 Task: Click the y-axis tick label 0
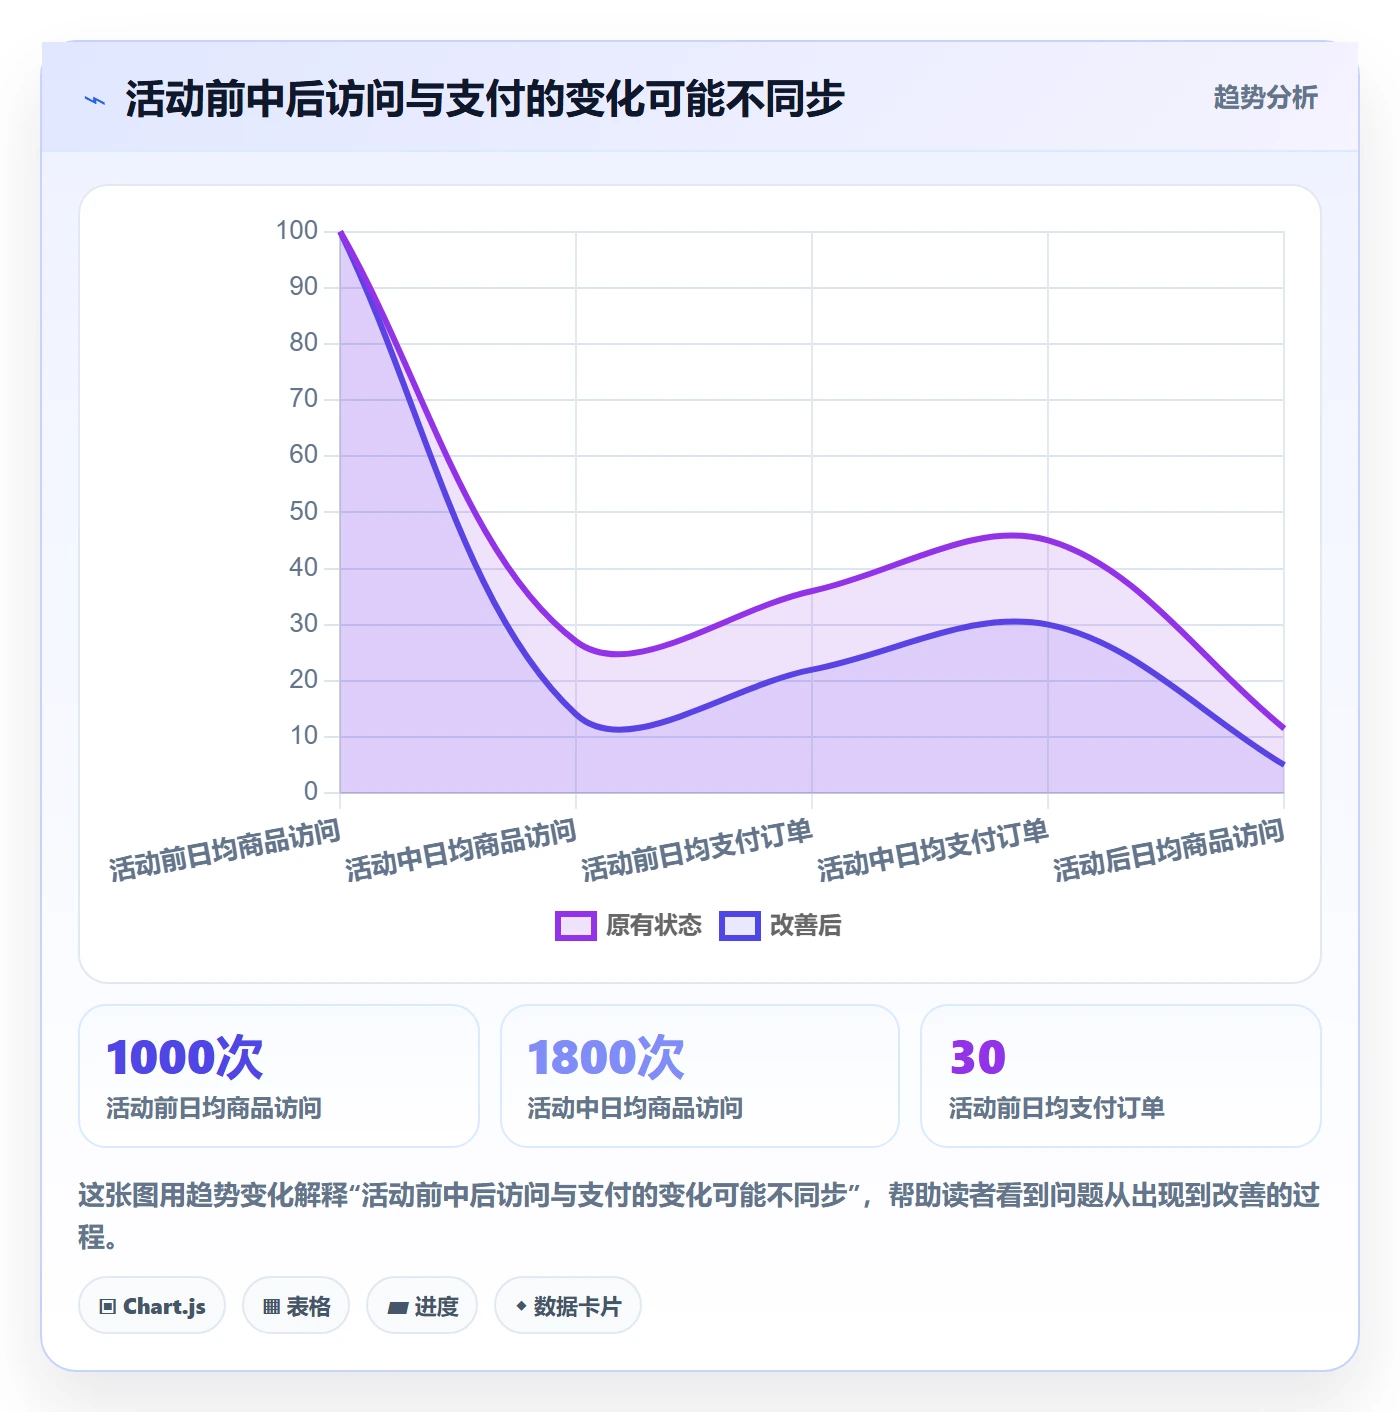311,792
